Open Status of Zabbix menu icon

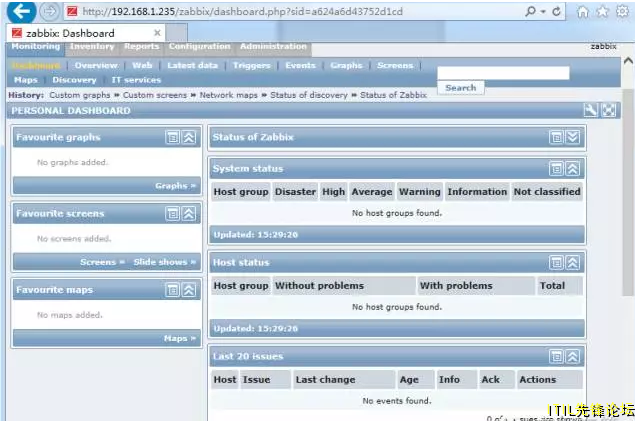pos(556,137)
